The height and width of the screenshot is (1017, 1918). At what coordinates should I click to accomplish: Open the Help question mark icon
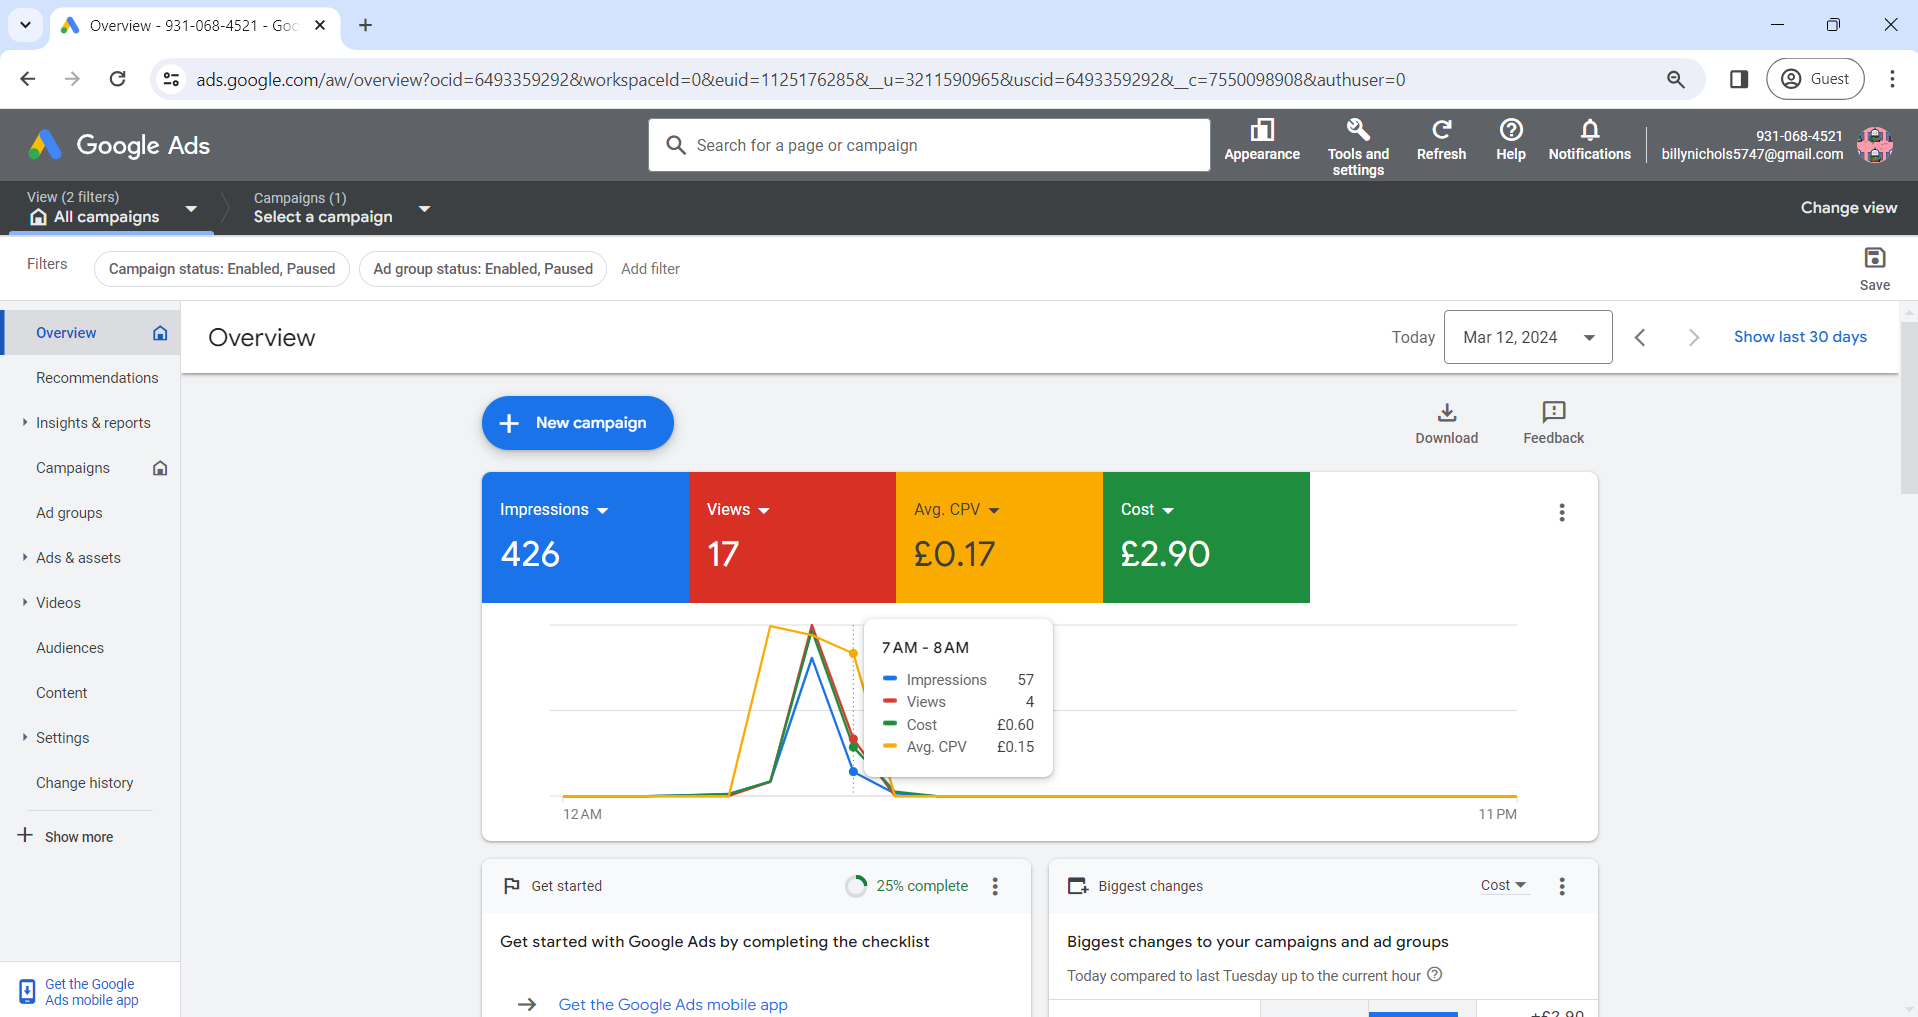tap(1511, 140)
